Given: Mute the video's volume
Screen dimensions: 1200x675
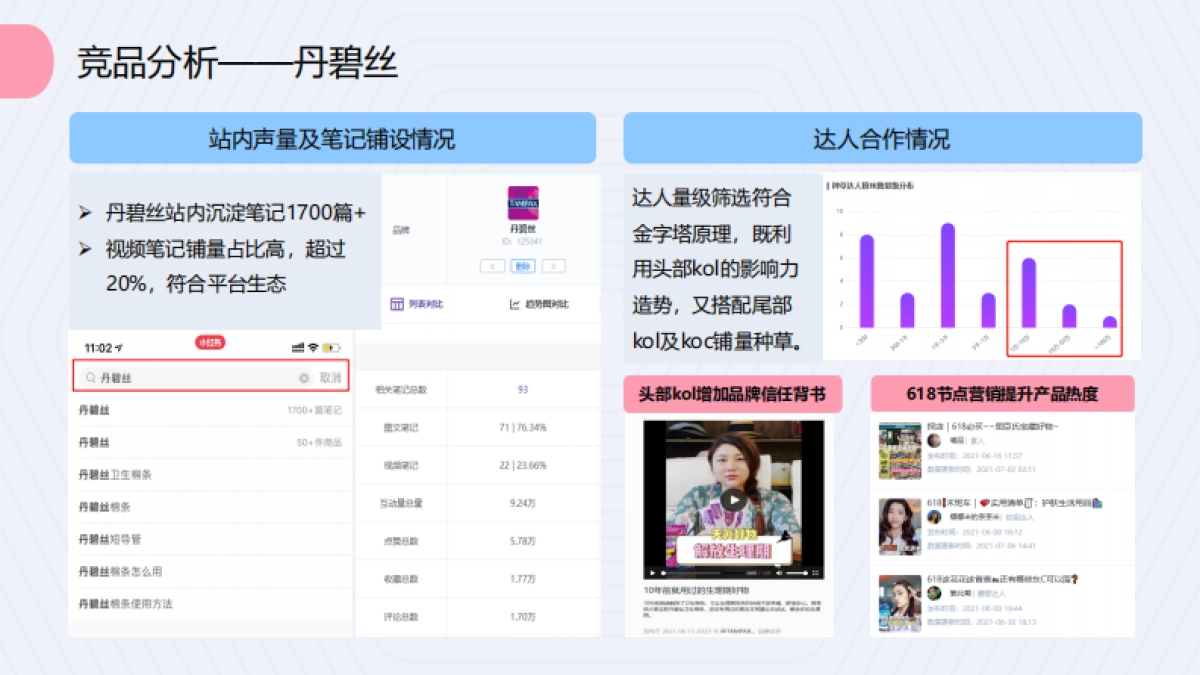Looking at the screenshot, I should 779,572.
